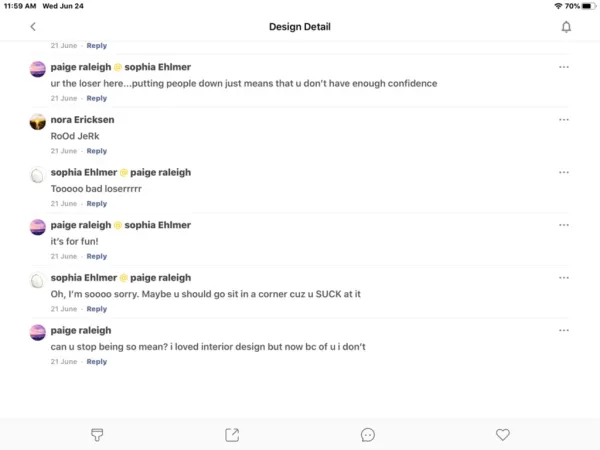Reply to nora Ericksen's "RoOd JeRk" comment

click(97, 151)
